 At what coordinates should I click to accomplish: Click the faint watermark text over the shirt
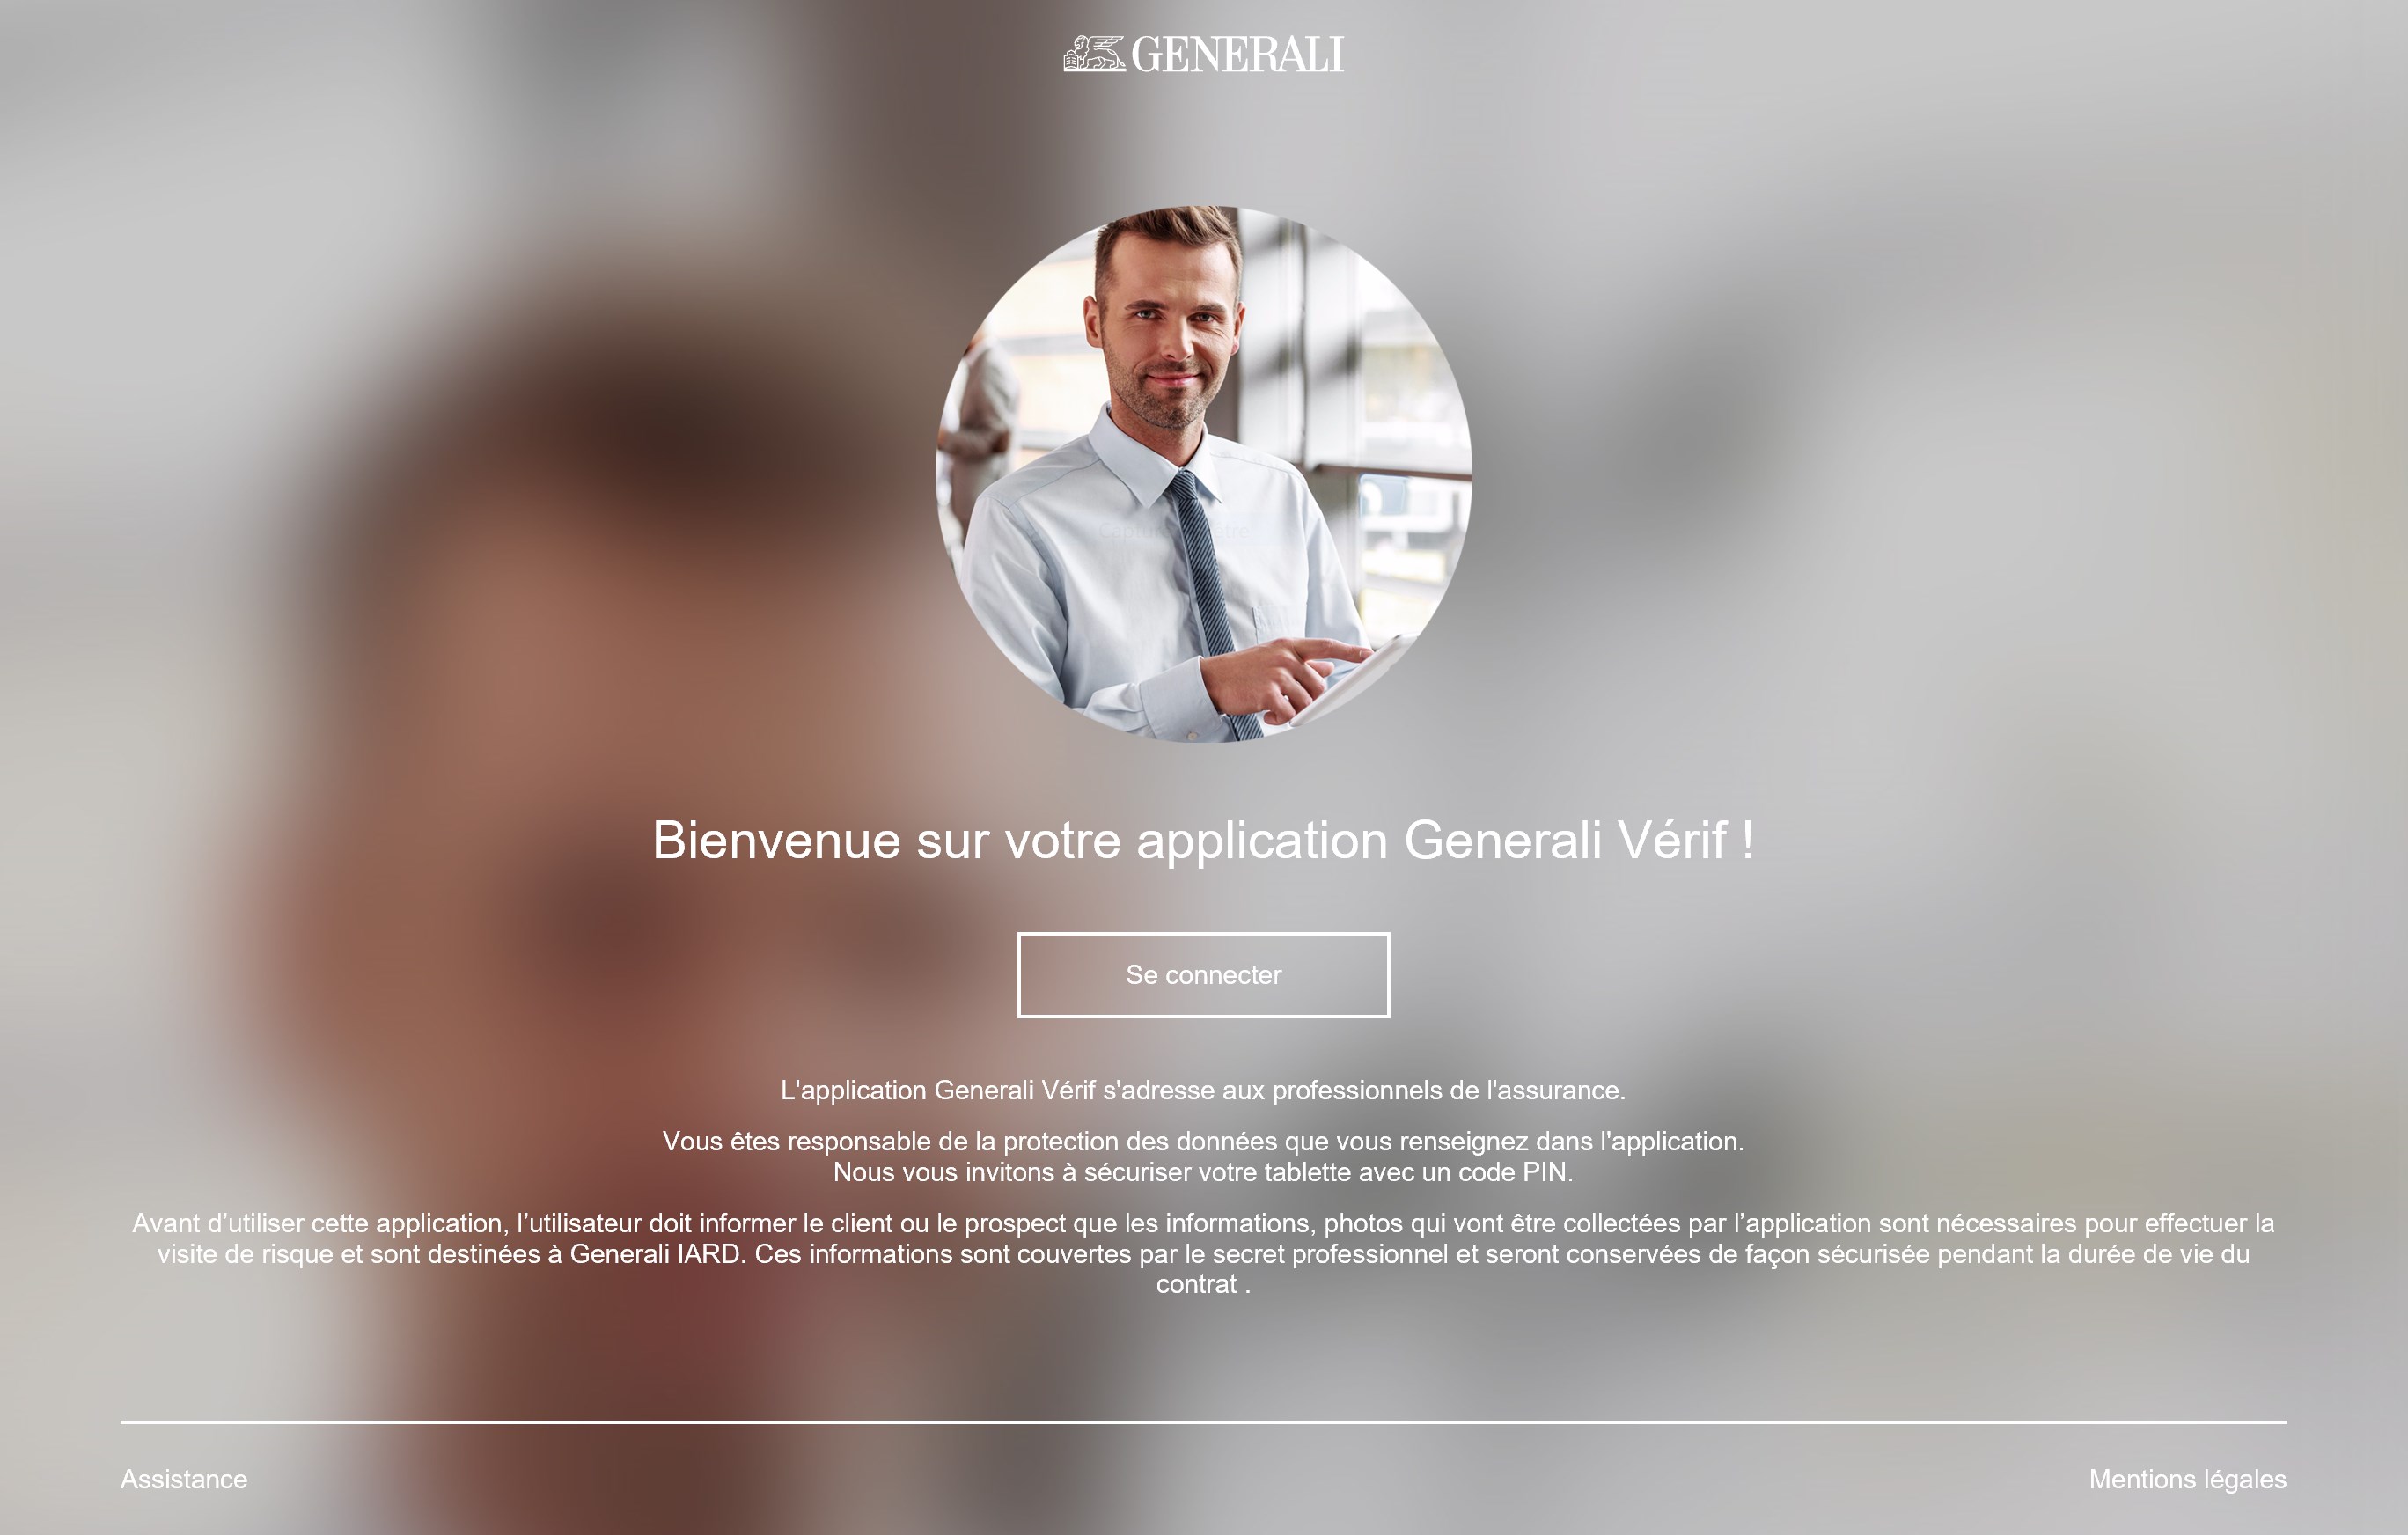pos(1174,530)
